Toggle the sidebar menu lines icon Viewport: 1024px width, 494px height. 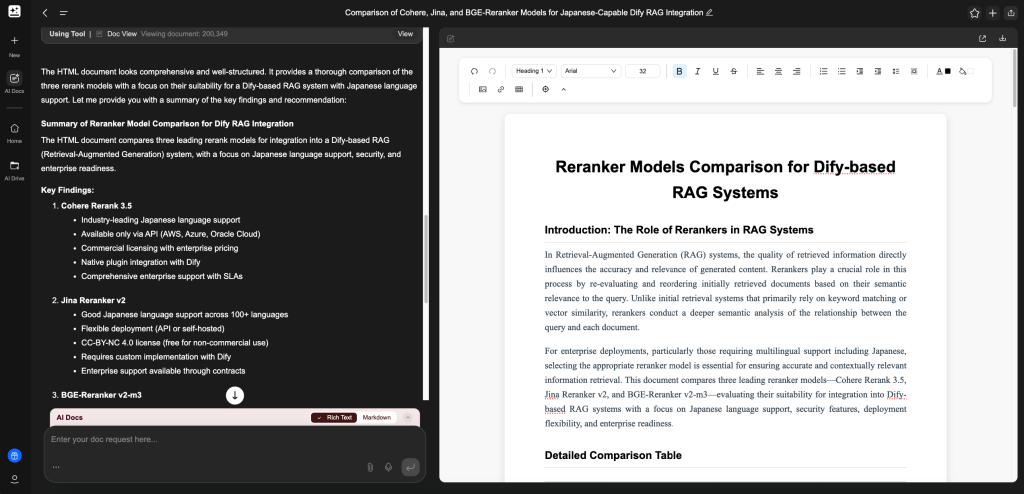click(63, 12)
